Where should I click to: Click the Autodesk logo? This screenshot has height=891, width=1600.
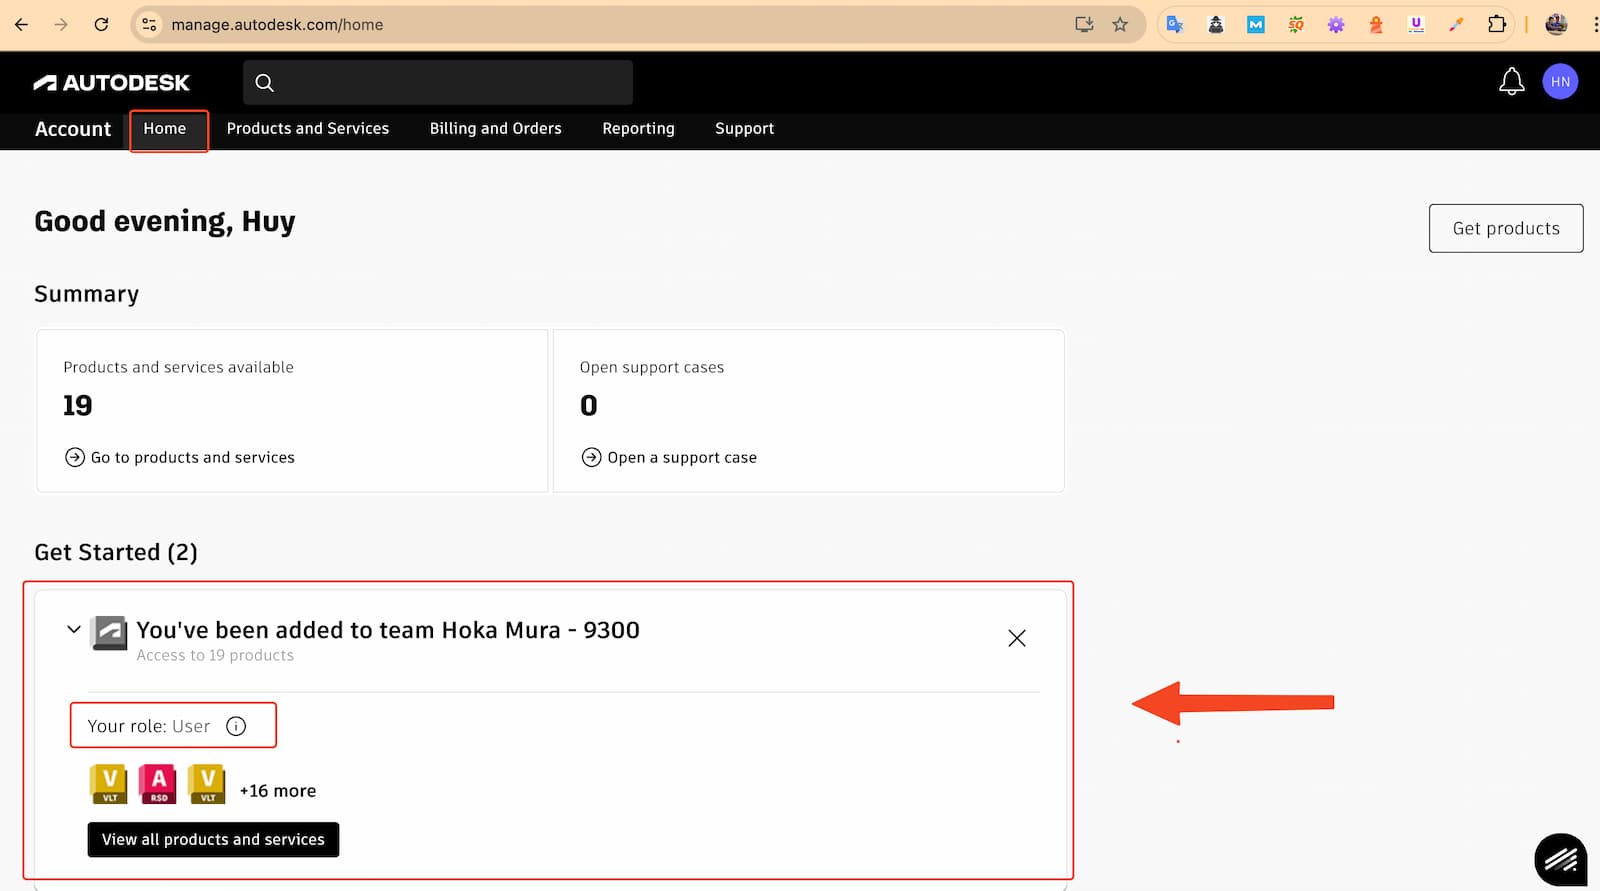click(x=111, y=82)
